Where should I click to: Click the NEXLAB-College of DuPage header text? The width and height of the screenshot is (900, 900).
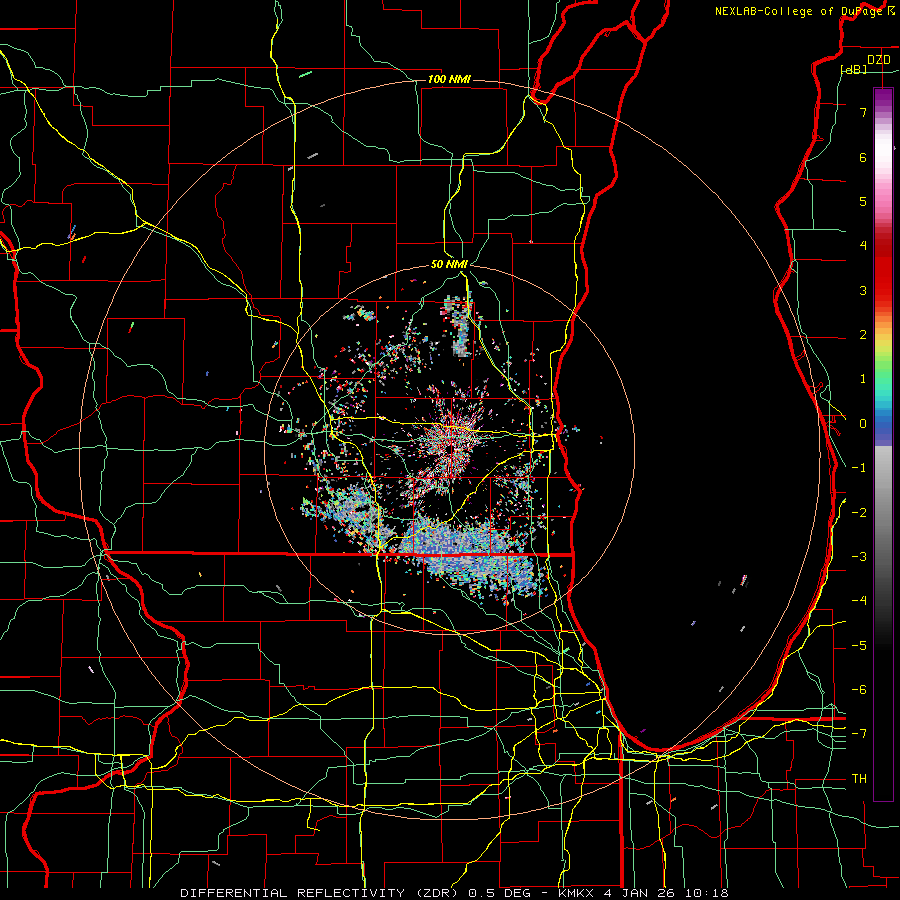(798, 11)
